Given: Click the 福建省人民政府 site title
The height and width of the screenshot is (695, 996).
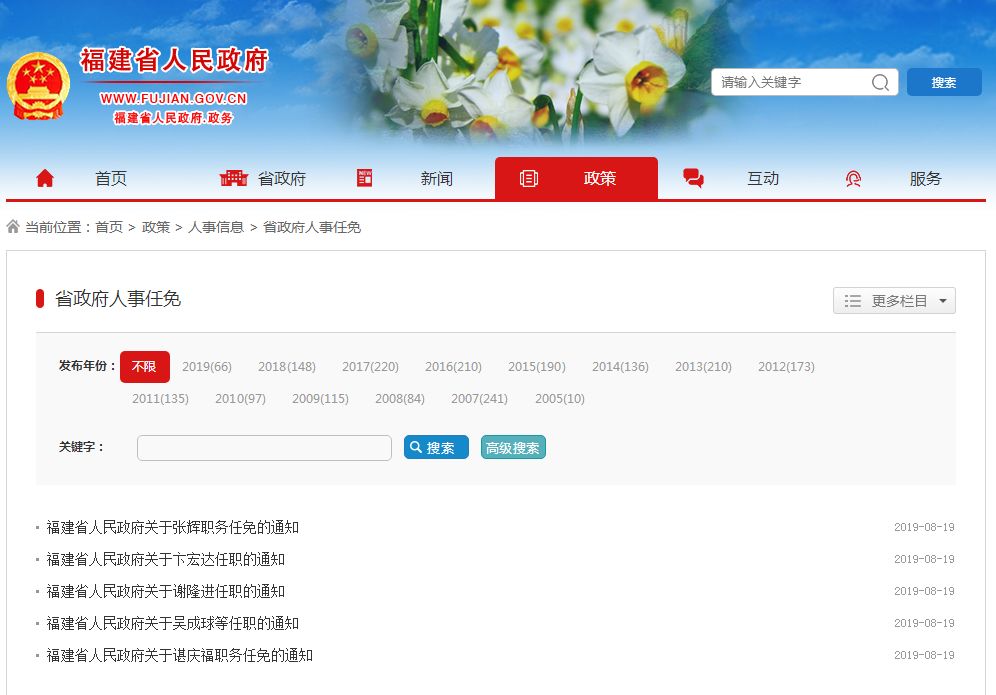Looking at the screenshot, I should click(174, 60).
